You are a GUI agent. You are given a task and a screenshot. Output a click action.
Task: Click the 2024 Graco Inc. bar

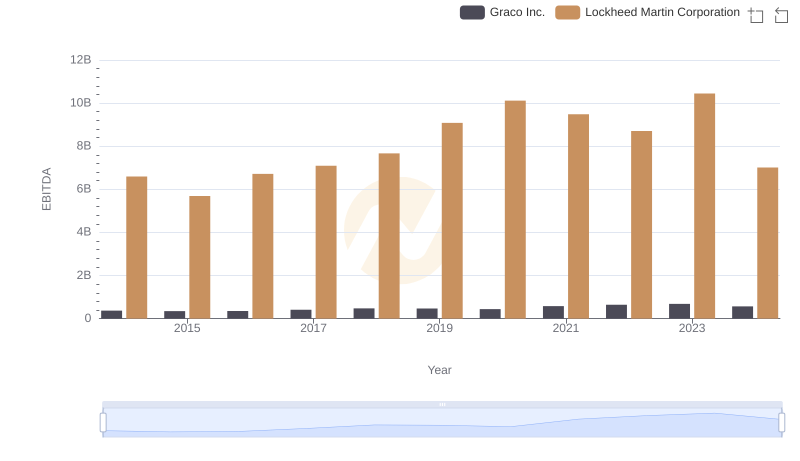pos(742,313)
